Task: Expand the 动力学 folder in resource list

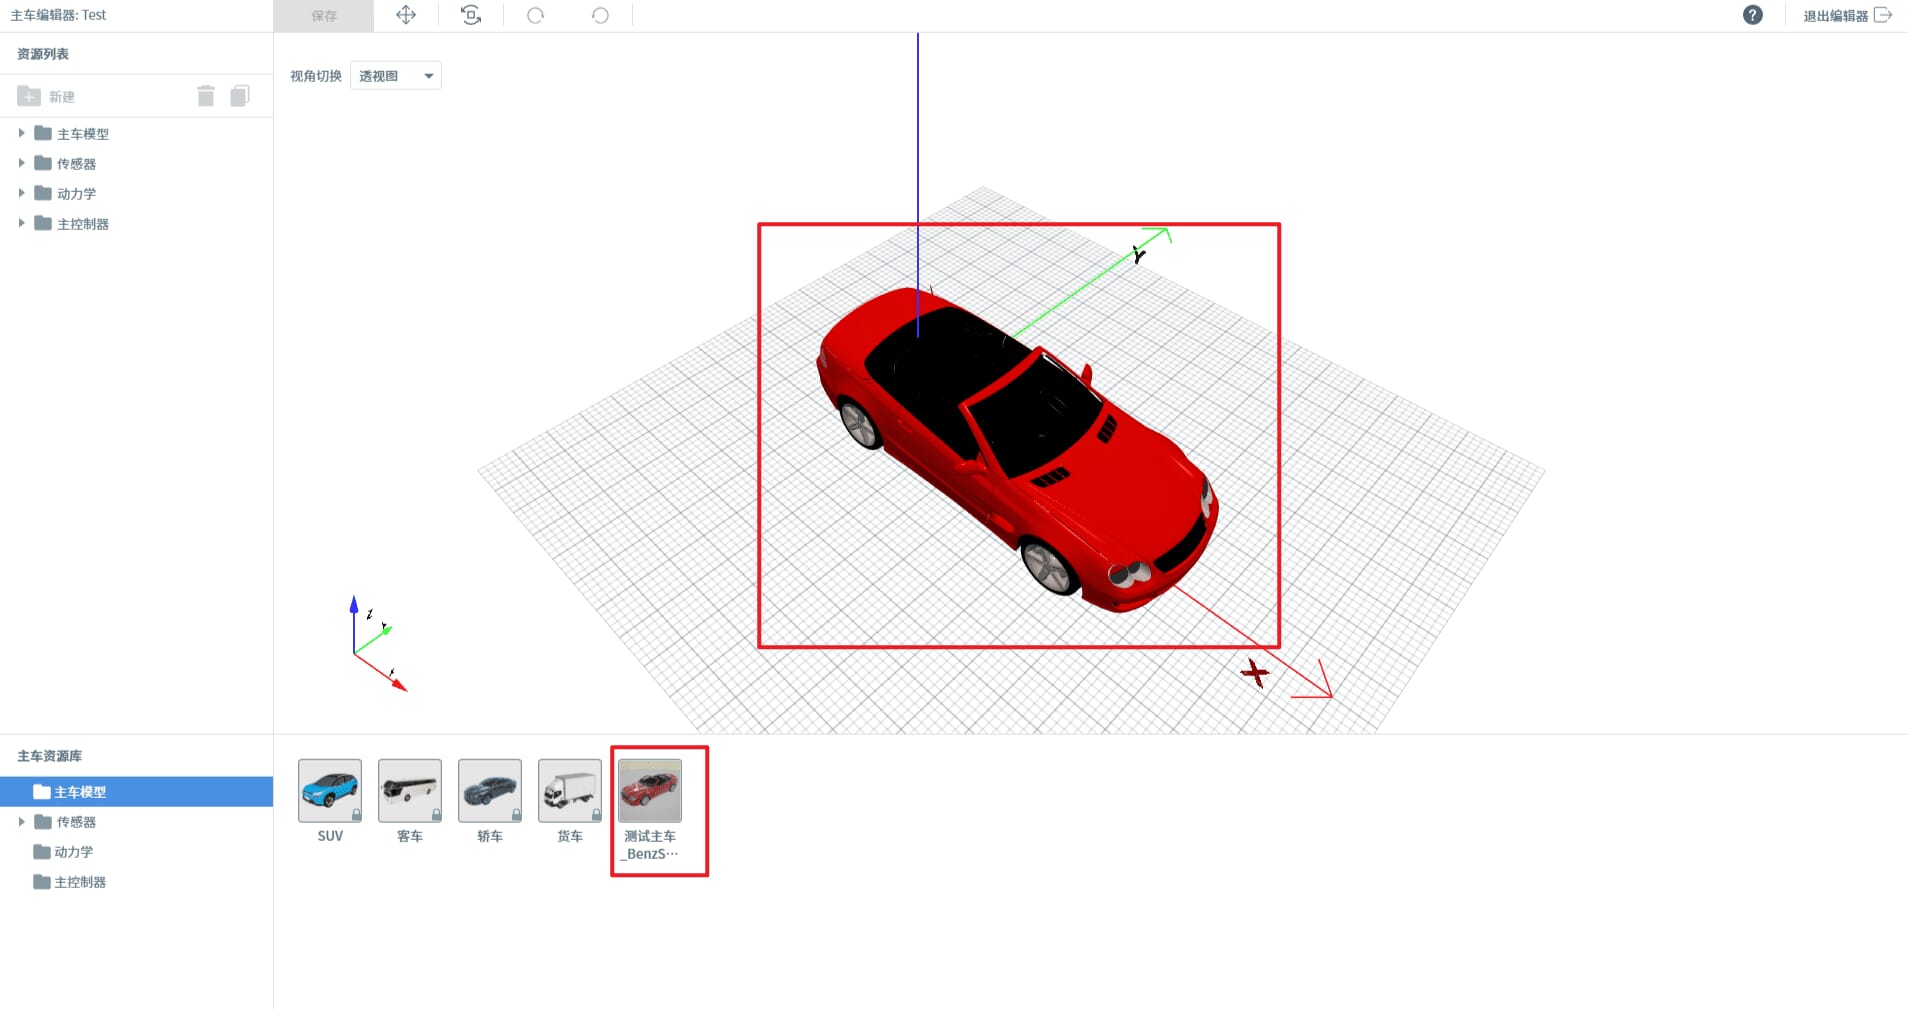Action: tap(21, 193)
